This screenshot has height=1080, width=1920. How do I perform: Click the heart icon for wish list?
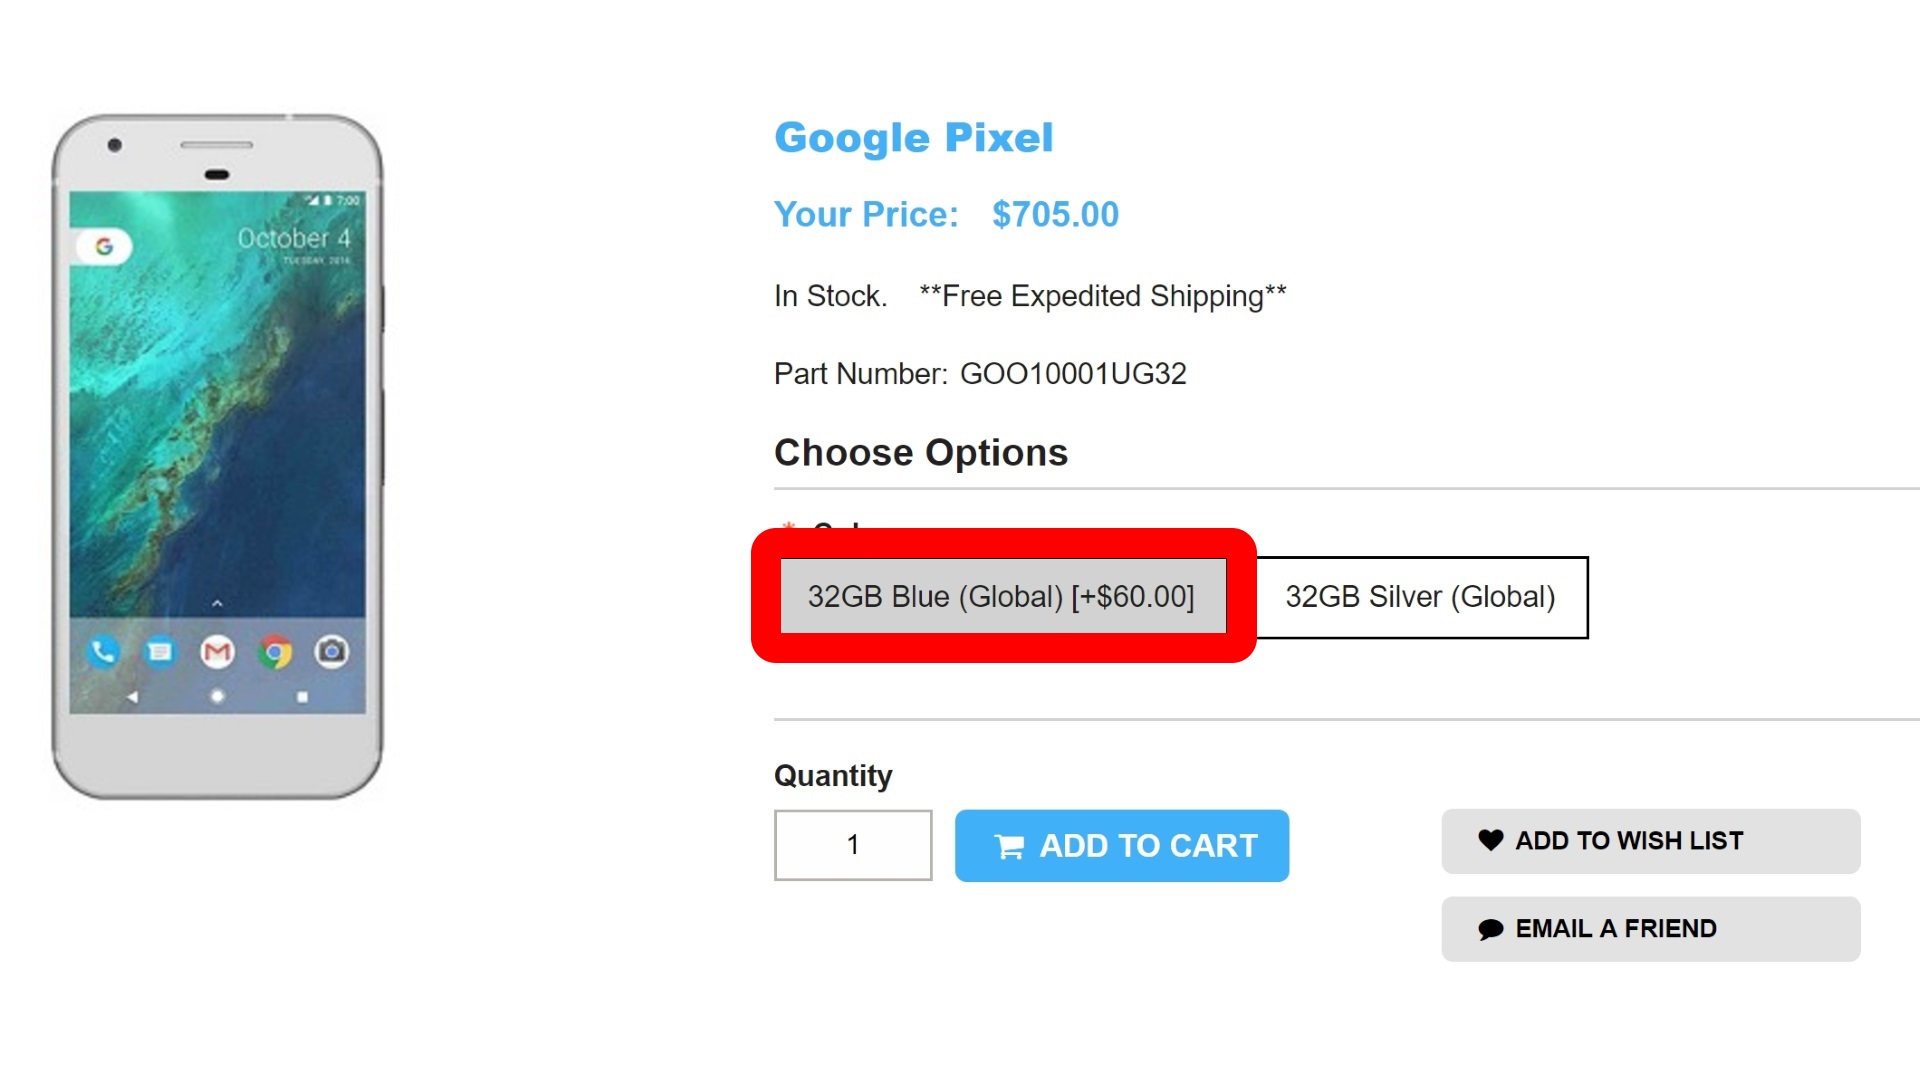pyautogui.click(x=1490, y=840)
